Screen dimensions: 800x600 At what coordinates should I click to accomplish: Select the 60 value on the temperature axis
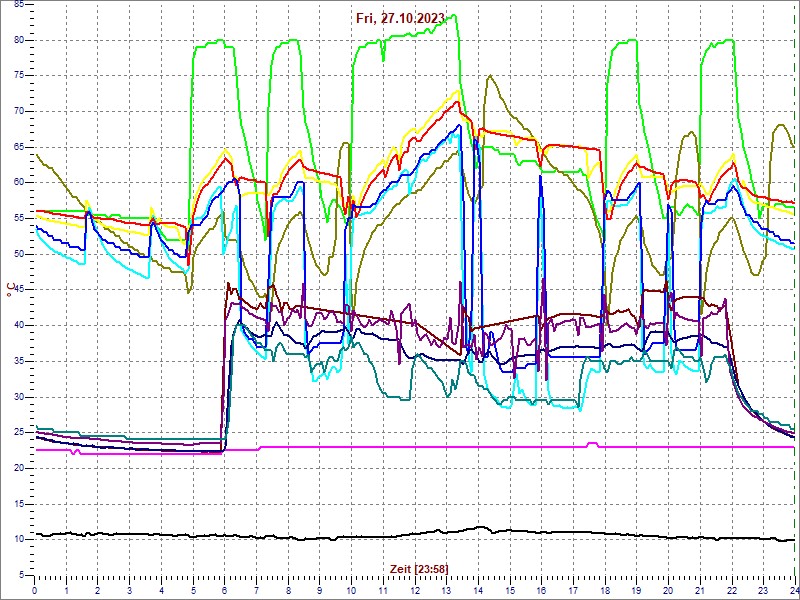(x=19, y=183)
